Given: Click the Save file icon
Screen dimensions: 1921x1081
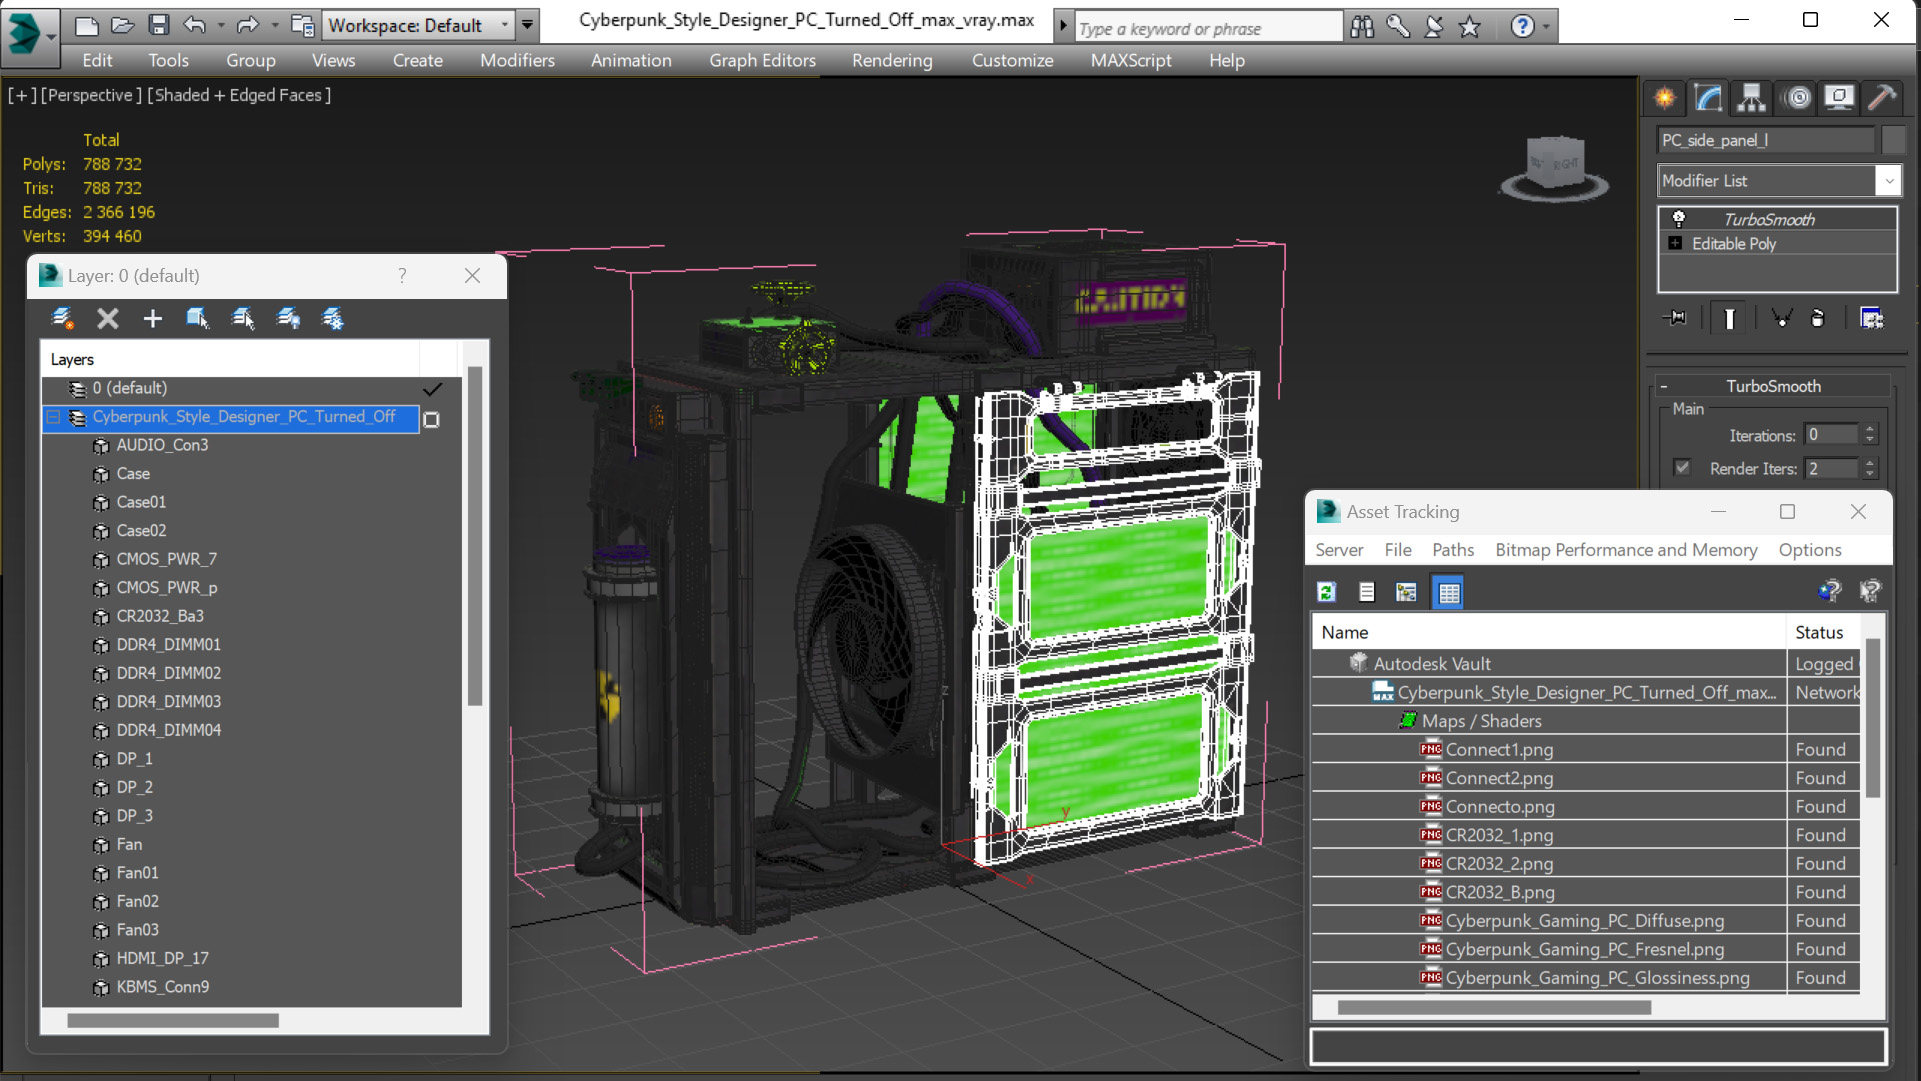Looking at the screenshot, I should [x=158, y=25].
